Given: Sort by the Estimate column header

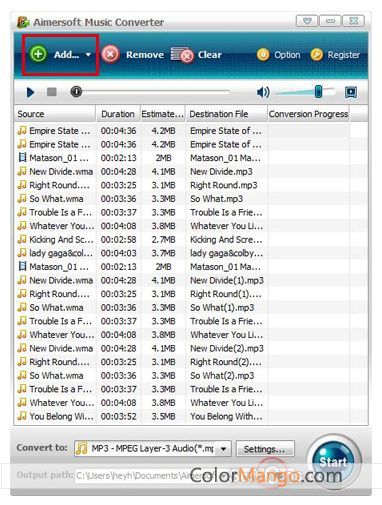Looking at the screenshot, I should (163, 114).
